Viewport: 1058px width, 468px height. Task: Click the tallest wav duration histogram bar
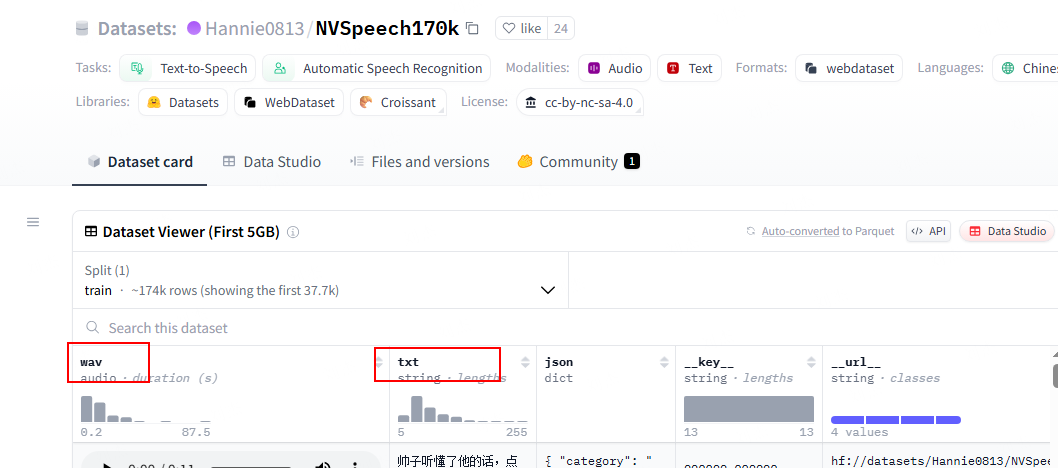86,409
